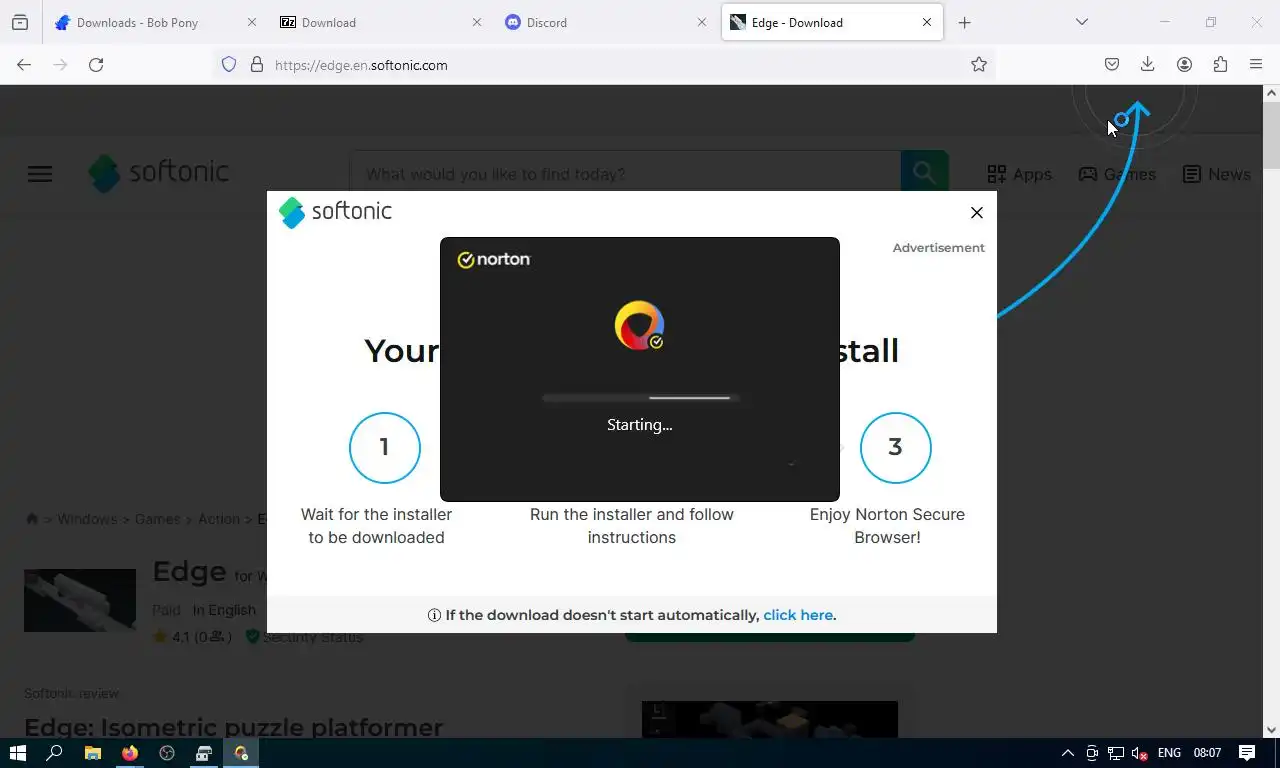1280x768 pixels.
Task: Reload the current page
Action: tap(96, 64)
